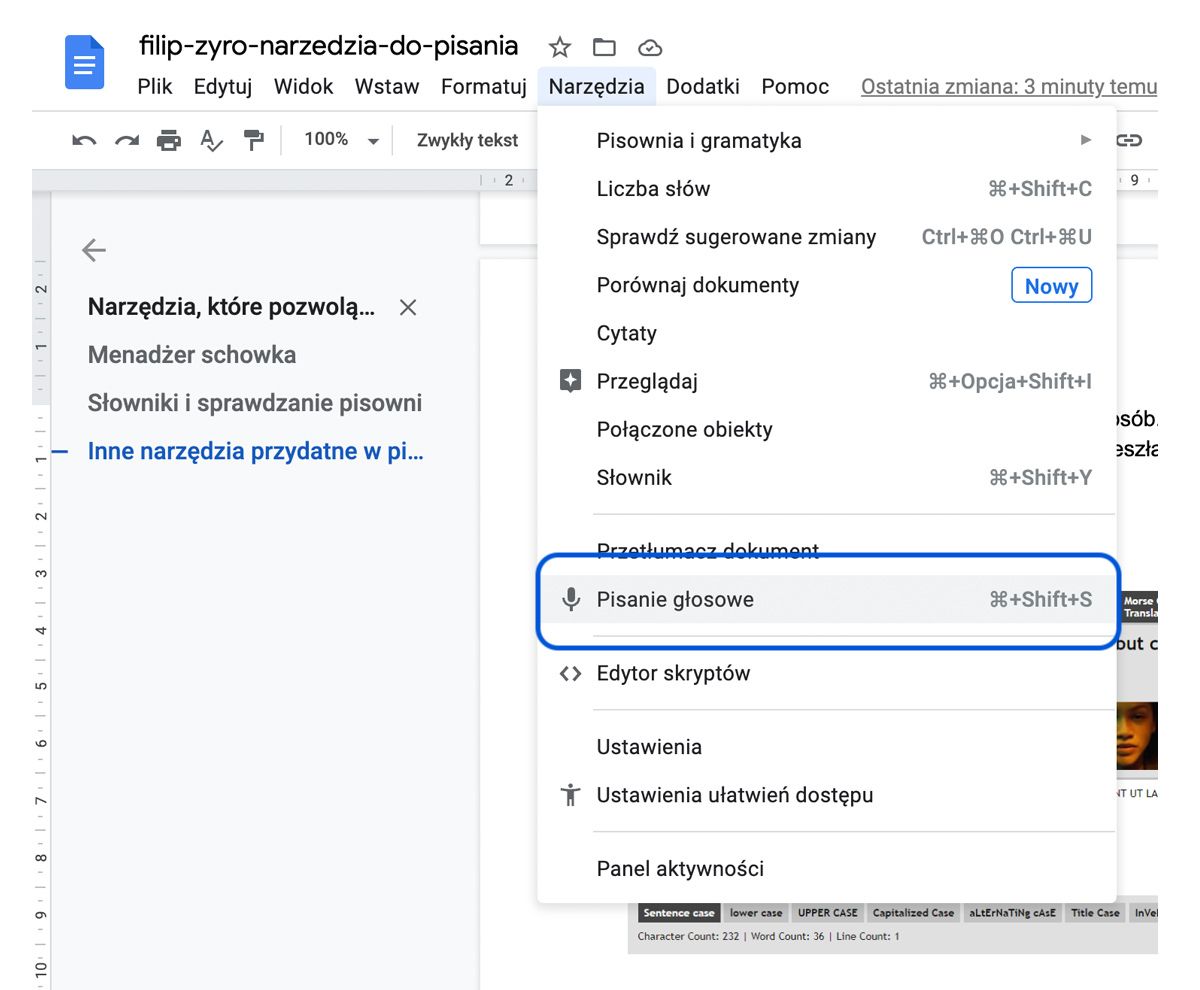Click the spell check icon
Image resolution: width=1200 pixels, height=990 pixels.
click(211, 141)
